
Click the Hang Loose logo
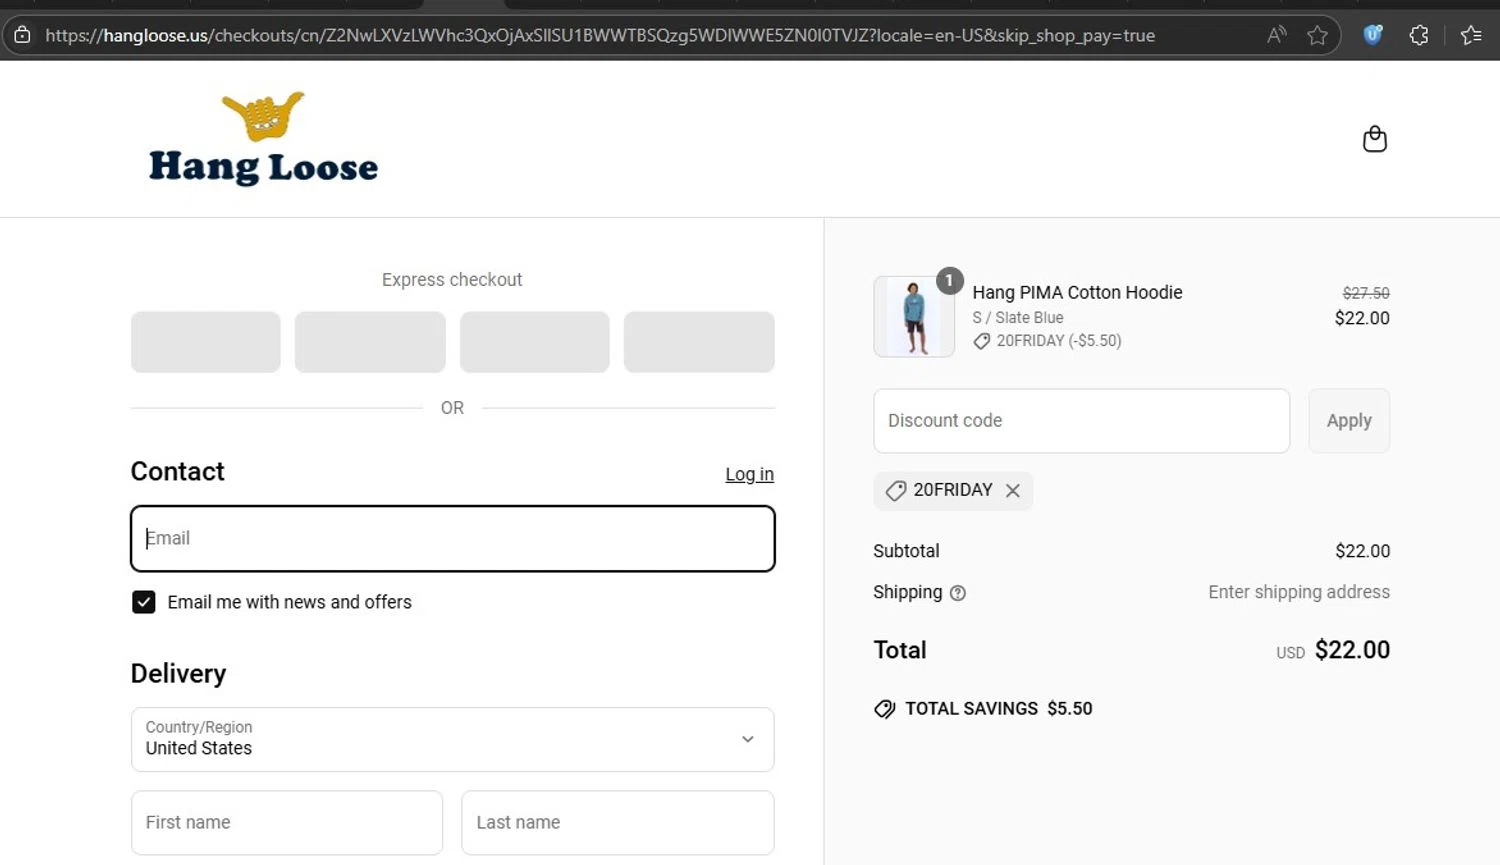[x=263, y=139]
